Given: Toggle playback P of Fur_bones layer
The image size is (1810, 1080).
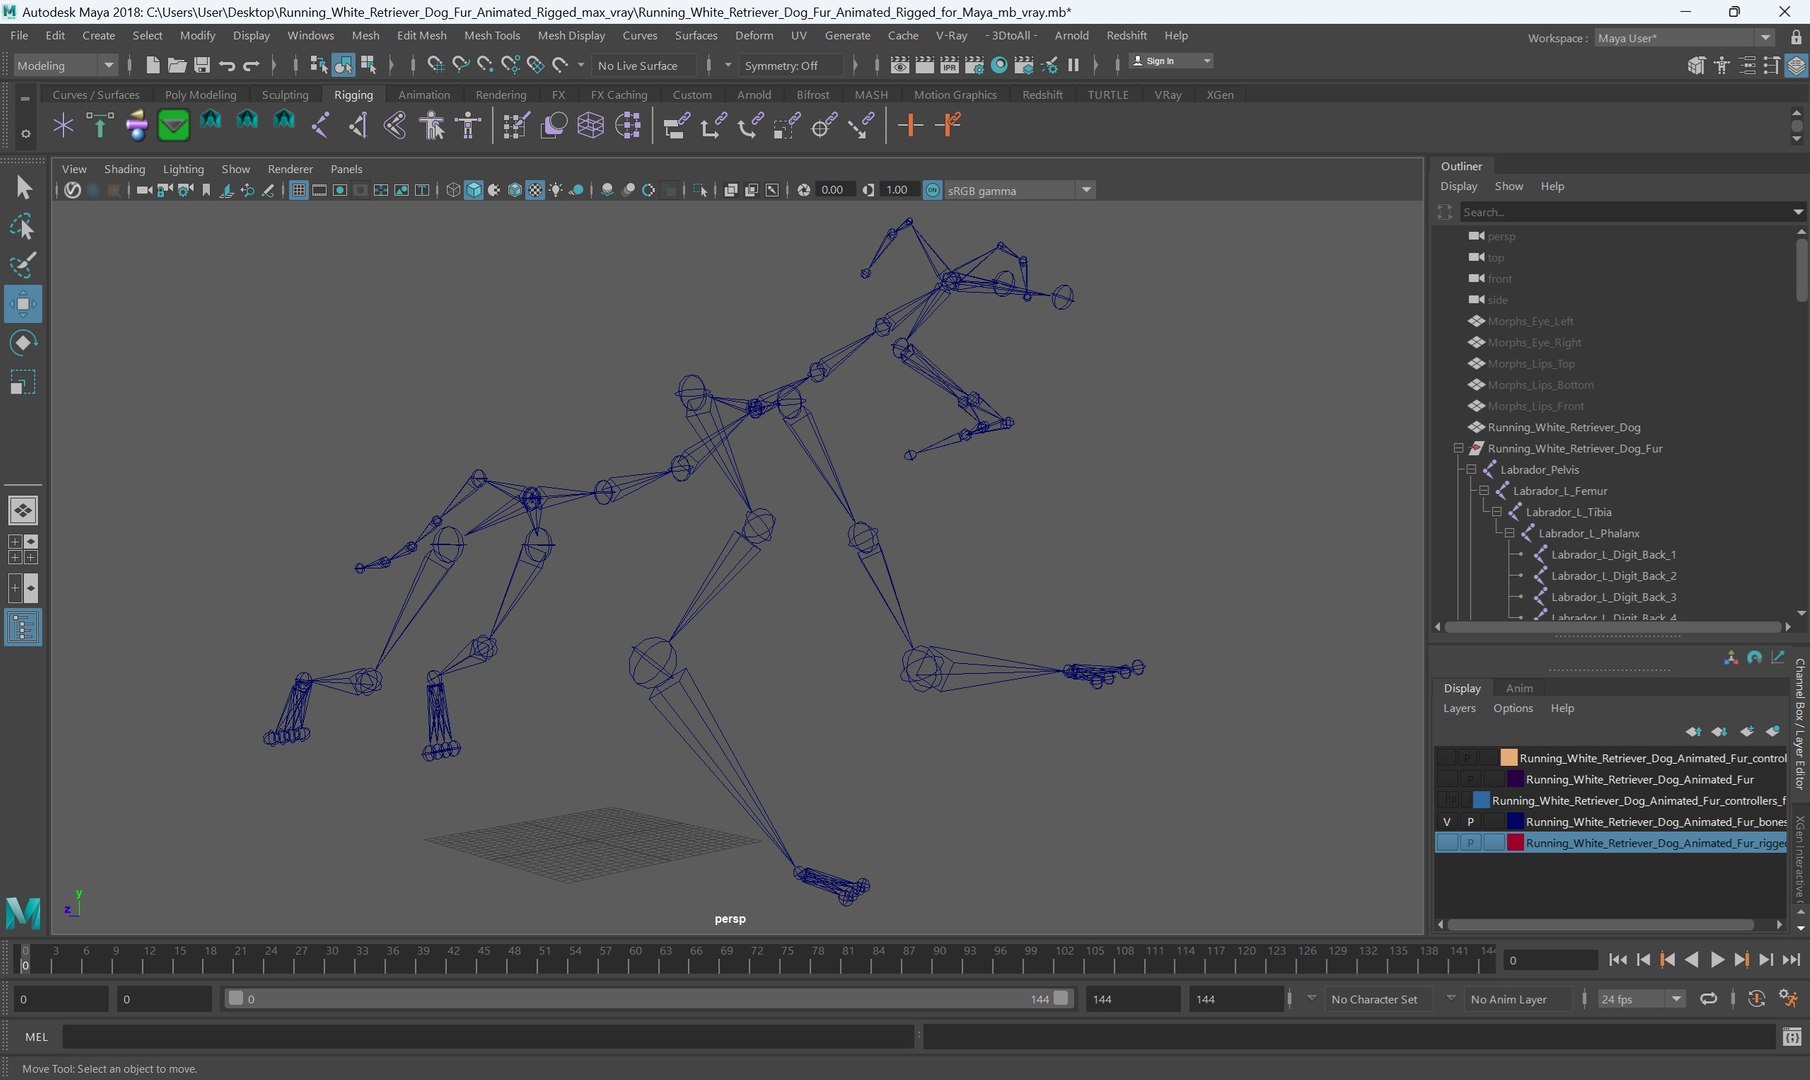Looking at the screenshot, I should [1470, 822].
